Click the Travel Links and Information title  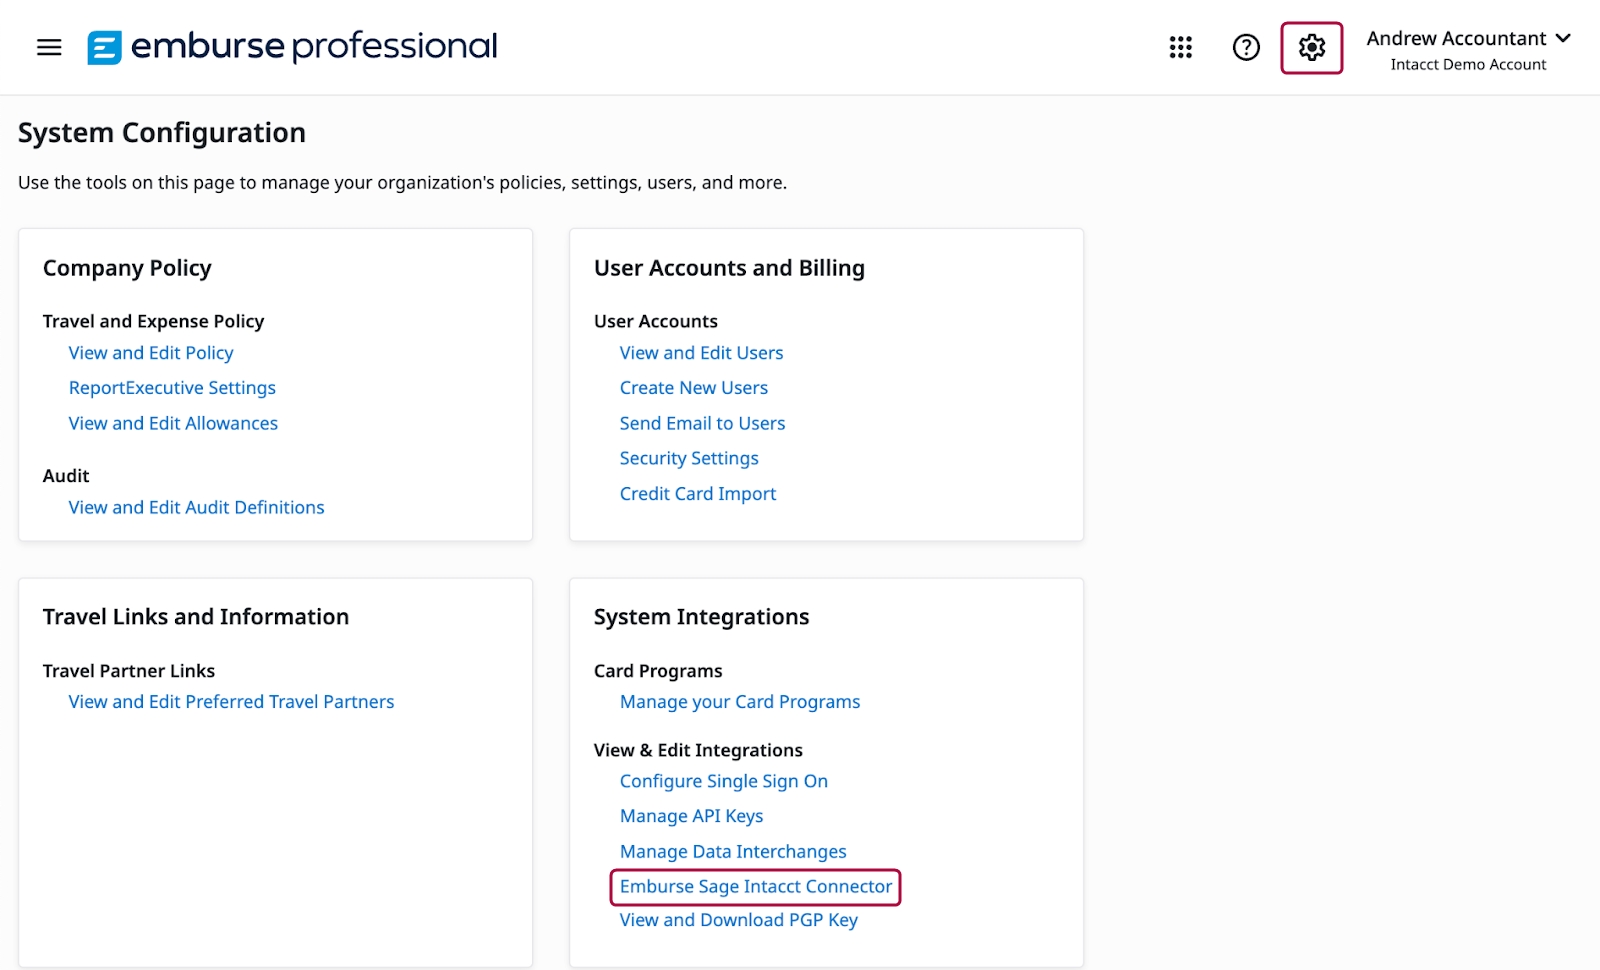pos(196,617)
